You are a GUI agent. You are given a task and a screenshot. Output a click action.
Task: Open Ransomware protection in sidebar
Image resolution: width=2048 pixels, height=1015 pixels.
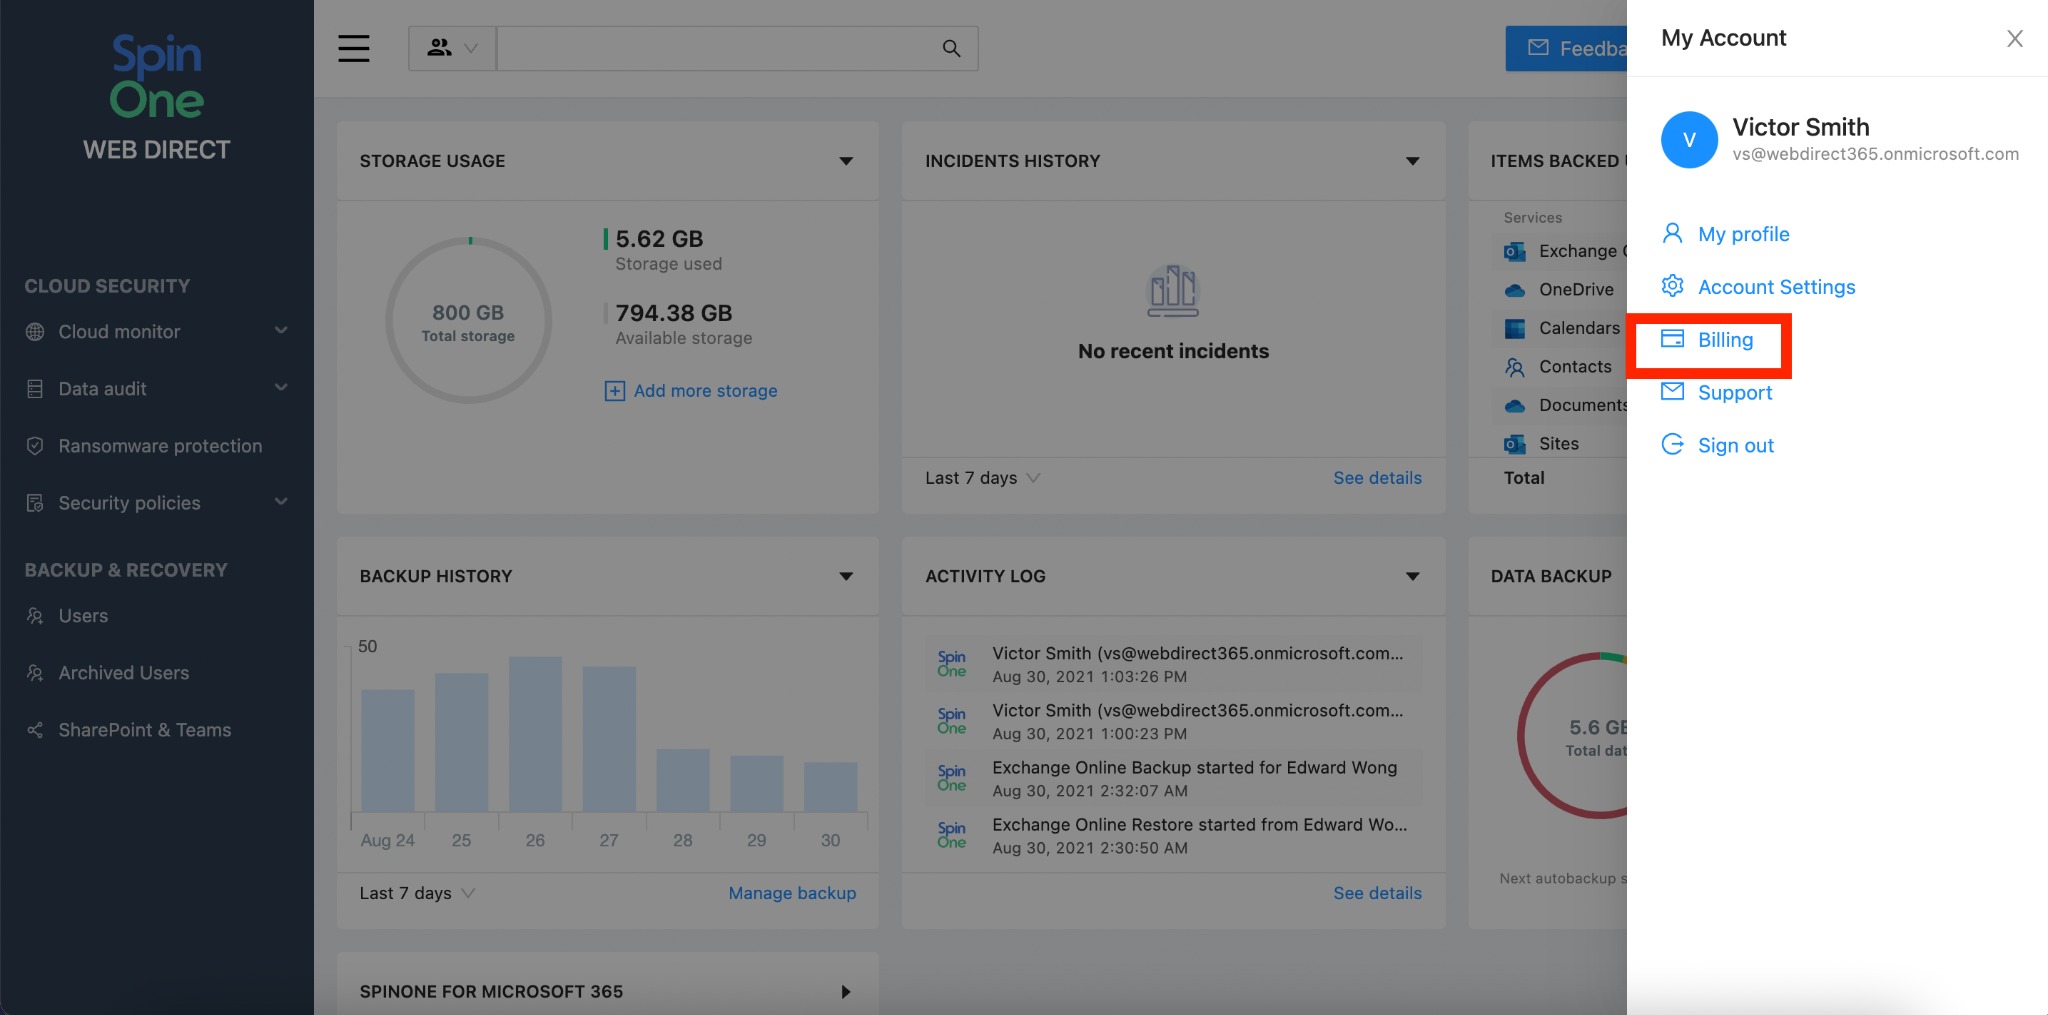click(160, 446)
